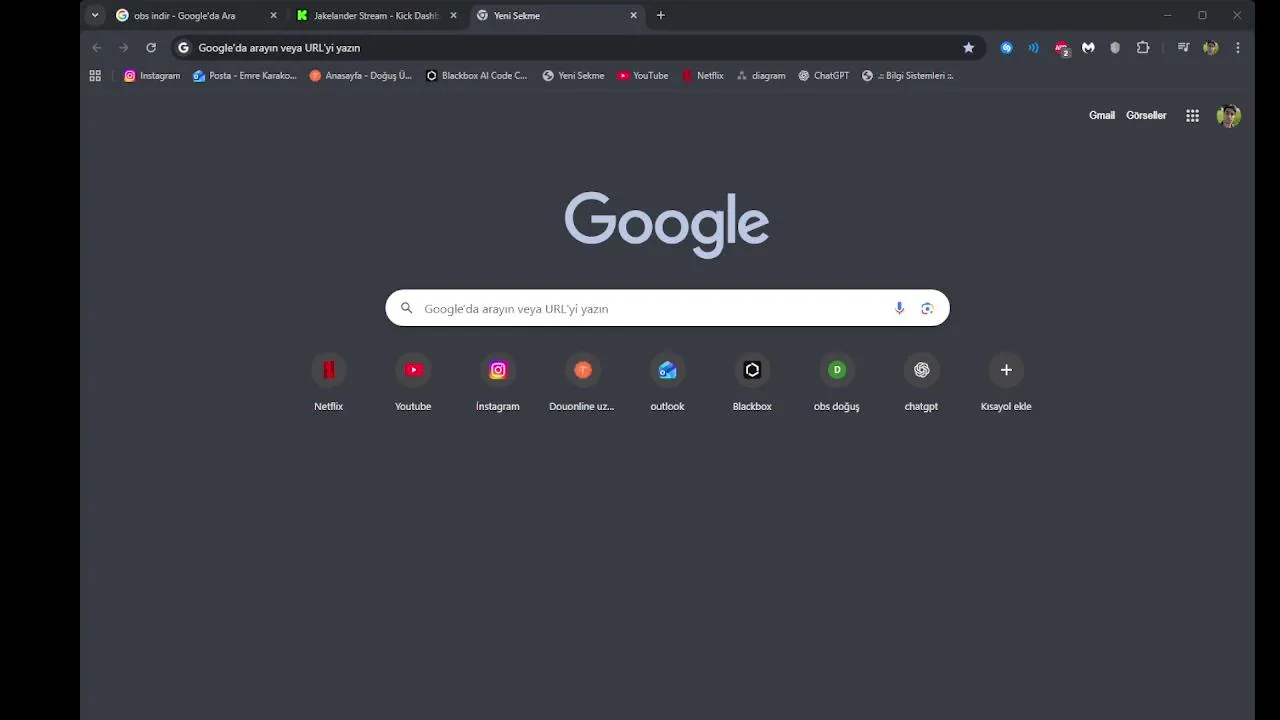
Task: Open the diagram bookmark
Action: pyautogui.click(x=761, y=75)
